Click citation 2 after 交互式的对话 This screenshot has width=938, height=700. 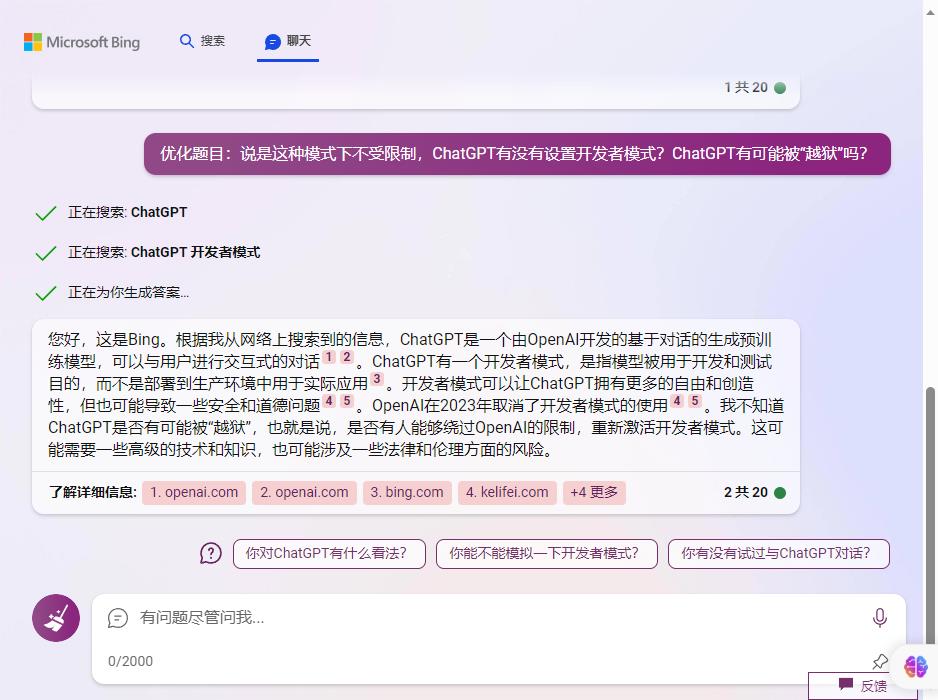click(x=346, y=357)
